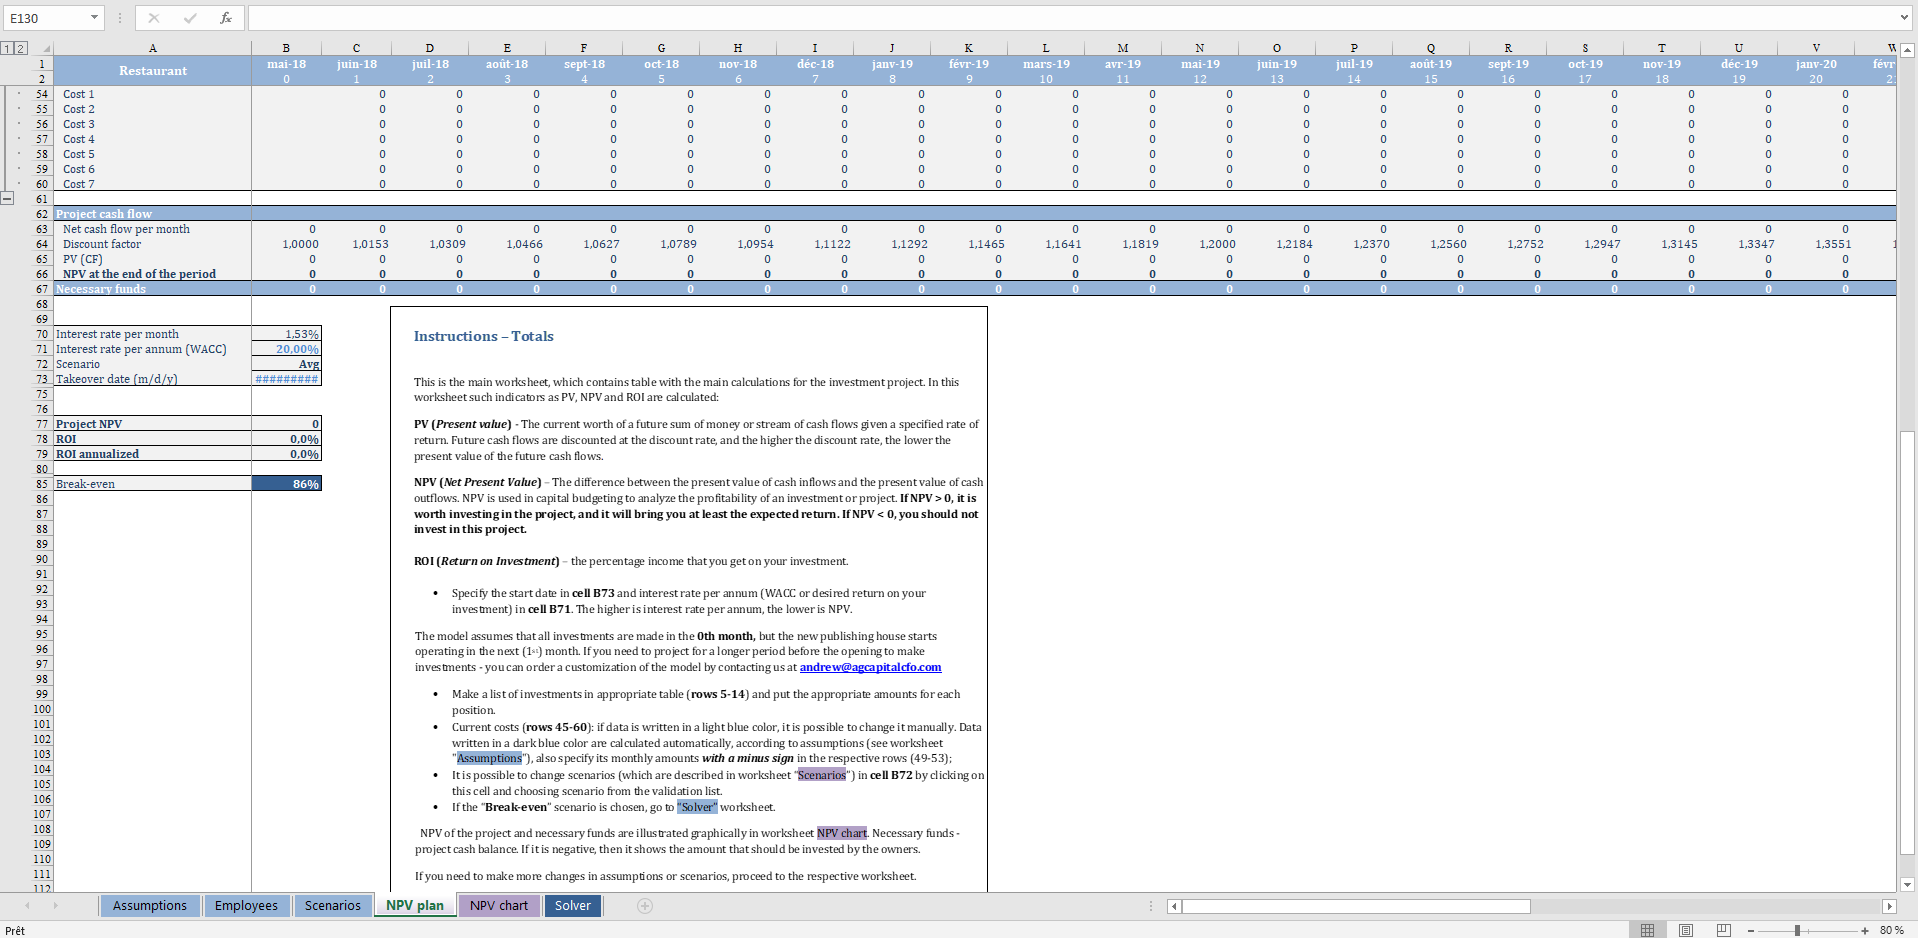
Task: Click the highlighted "Solver" link in instructions
Action: 697,807
